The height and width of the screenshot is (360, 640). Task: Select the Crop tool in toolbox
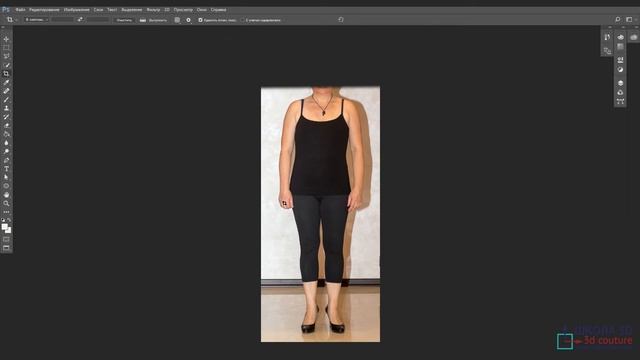(6, 74)
